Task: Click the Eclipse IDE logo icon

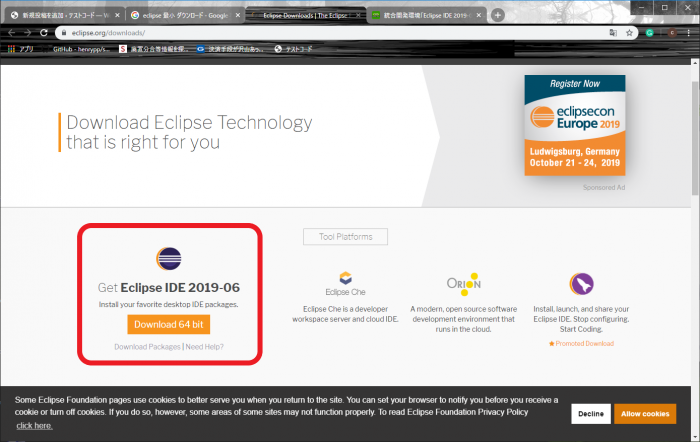Action: [169, 259]
